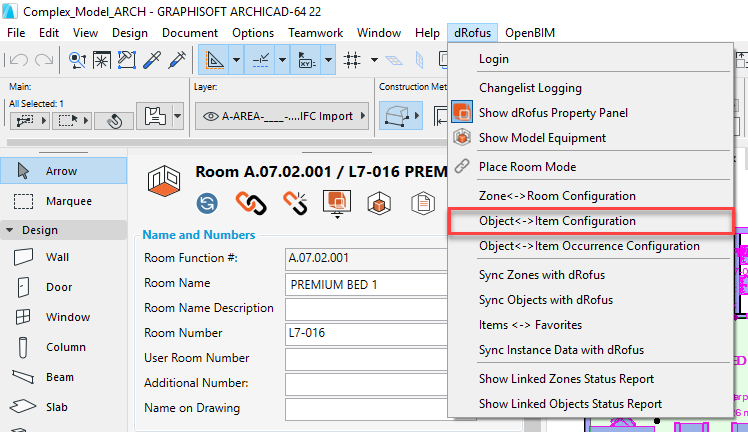Click the eyedropper pick up parameters icon
This screenshot has height=432, width=748.
153,60
